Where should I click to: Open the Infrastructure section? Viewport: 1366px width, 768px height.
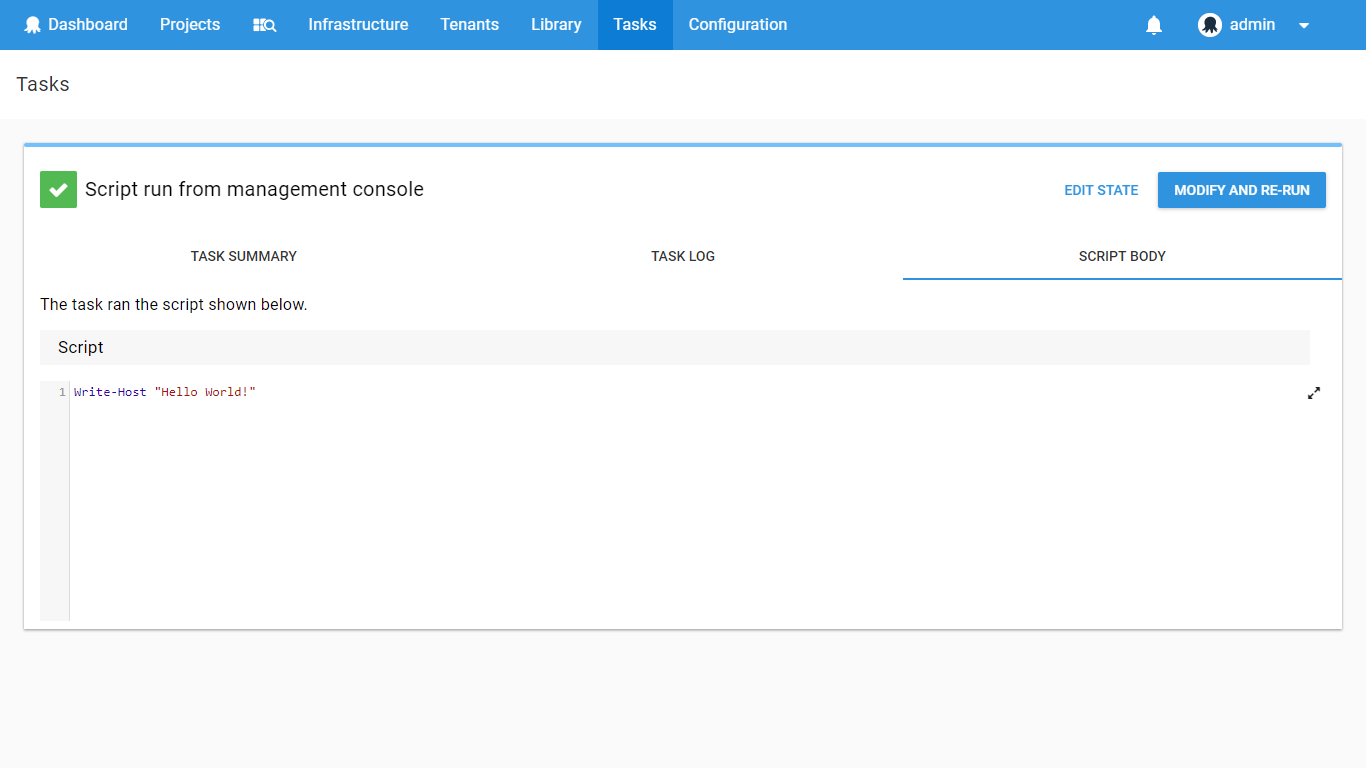[358, 25]
